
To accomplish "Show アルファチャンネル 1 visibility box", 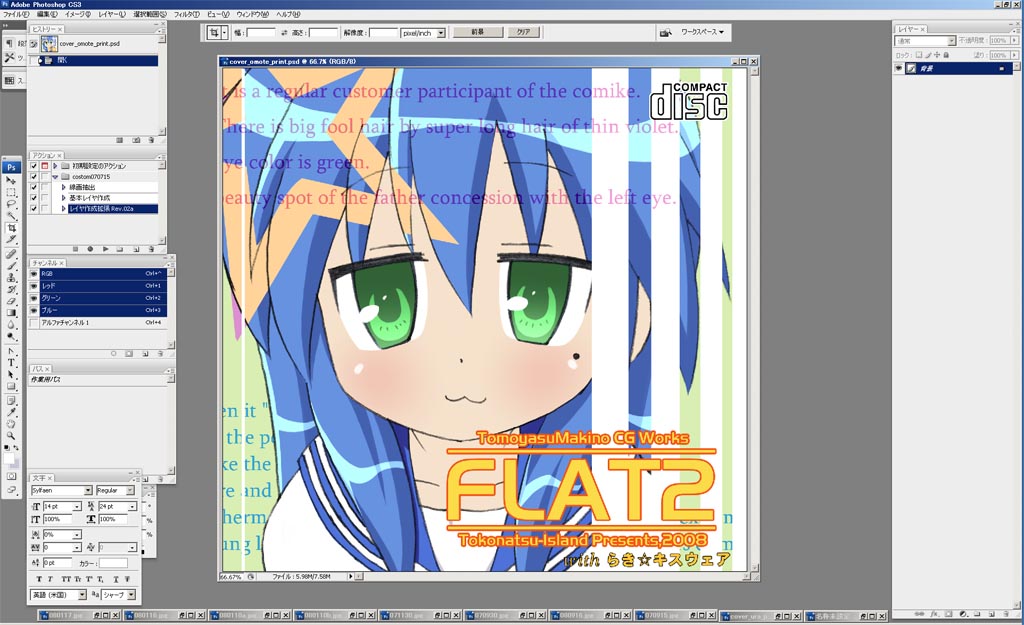I will (x=34, y=323).
